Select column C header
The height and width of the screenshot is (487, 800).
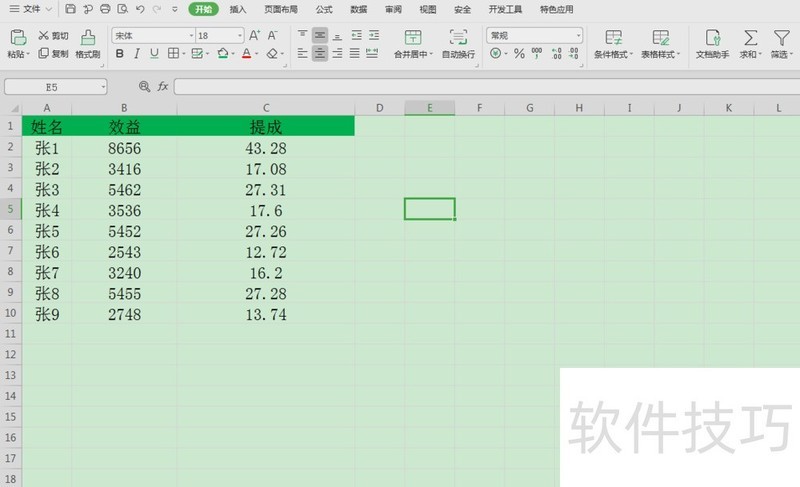(266, 108)
